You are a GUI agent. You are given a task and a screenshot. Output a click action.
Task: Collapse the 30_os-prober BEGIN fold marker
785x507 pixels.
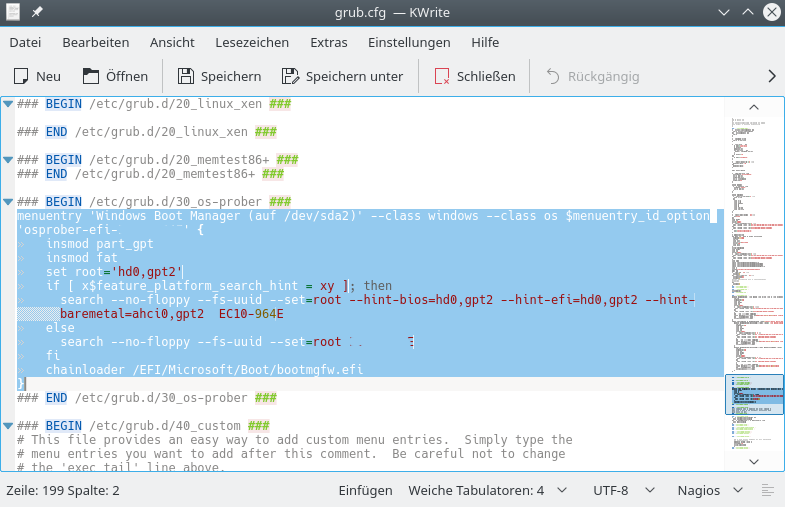tap(8, 202)
